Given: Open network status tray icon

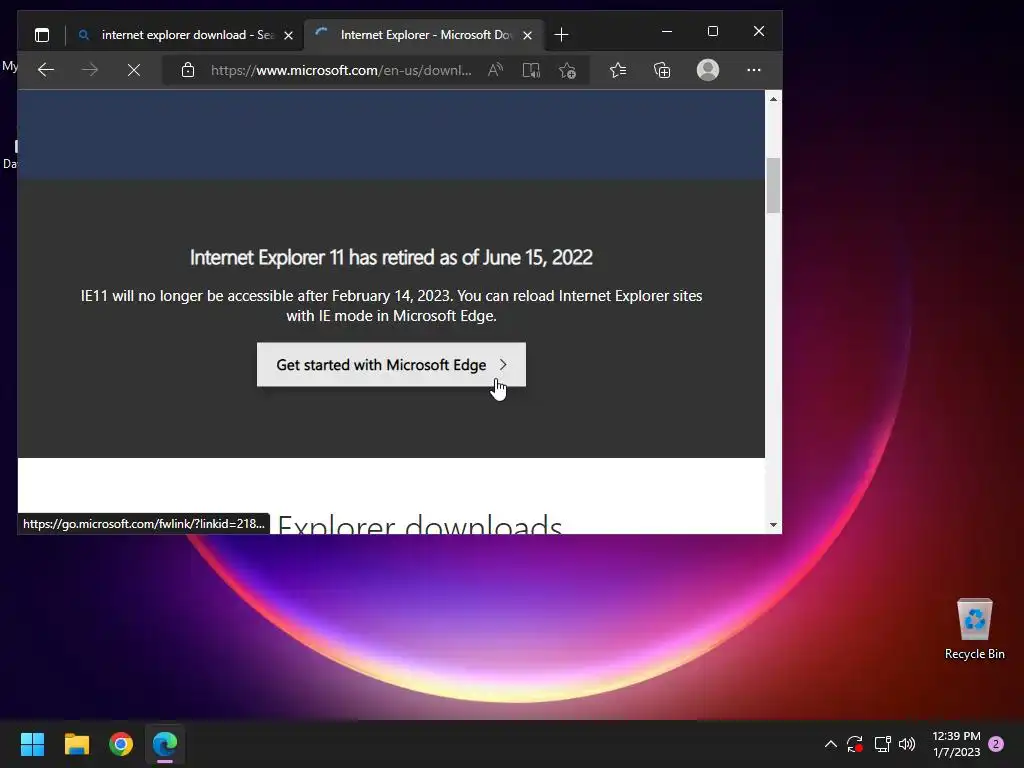Looking at the screenshot, I should point(882,744).
